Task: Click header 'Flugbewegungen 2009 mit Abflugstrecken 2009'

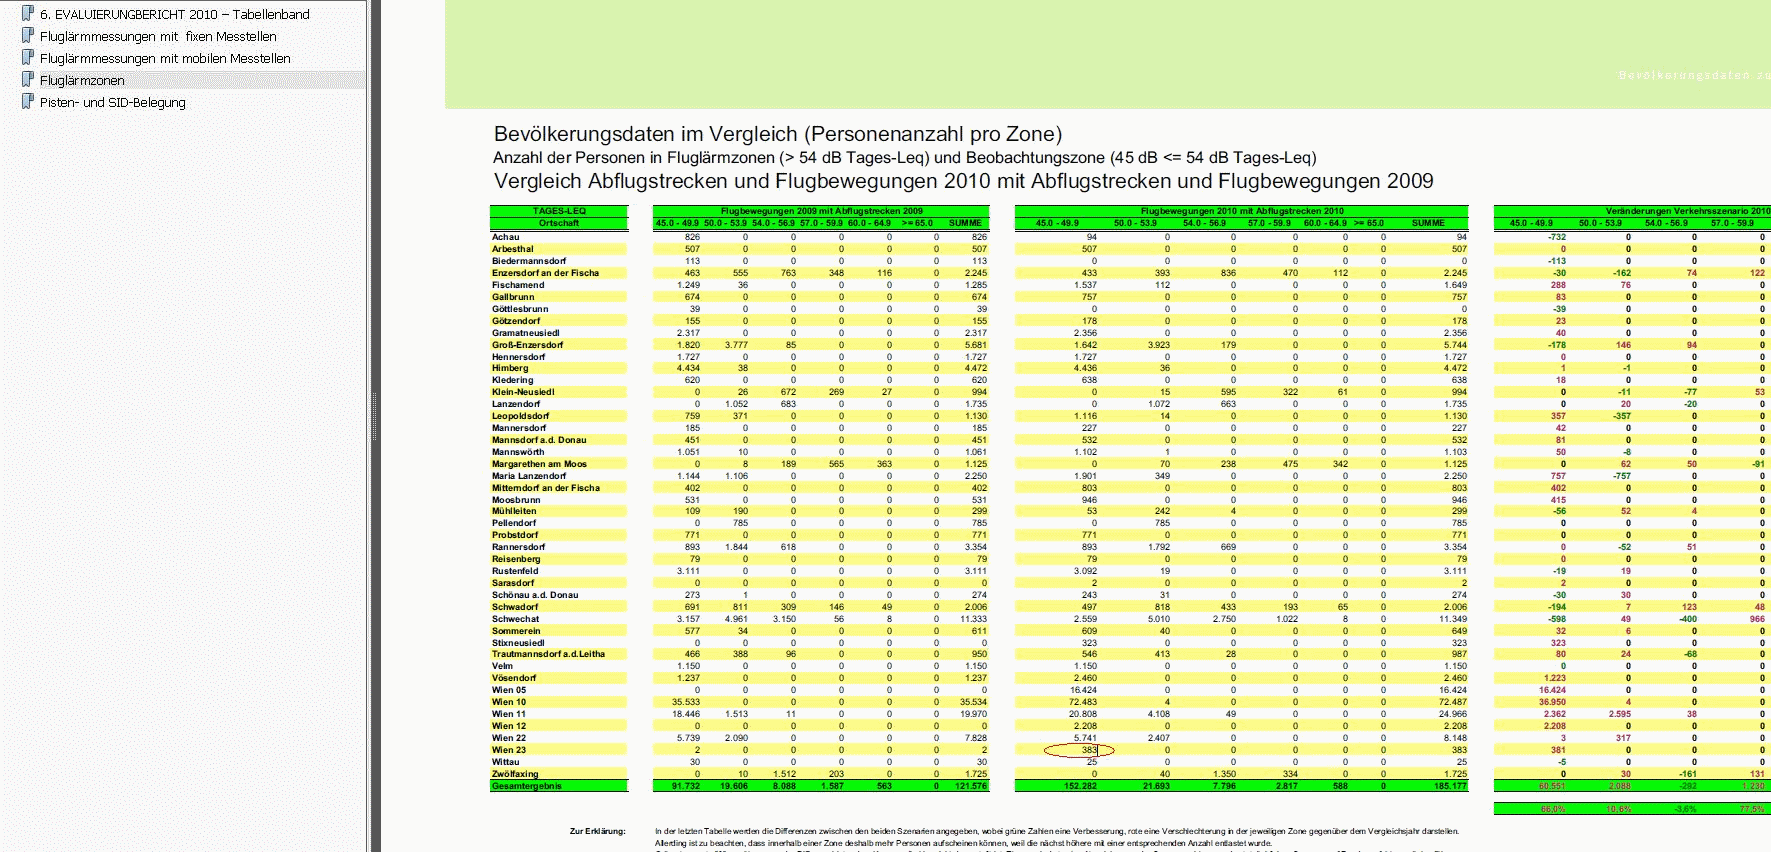Action: 821,211
